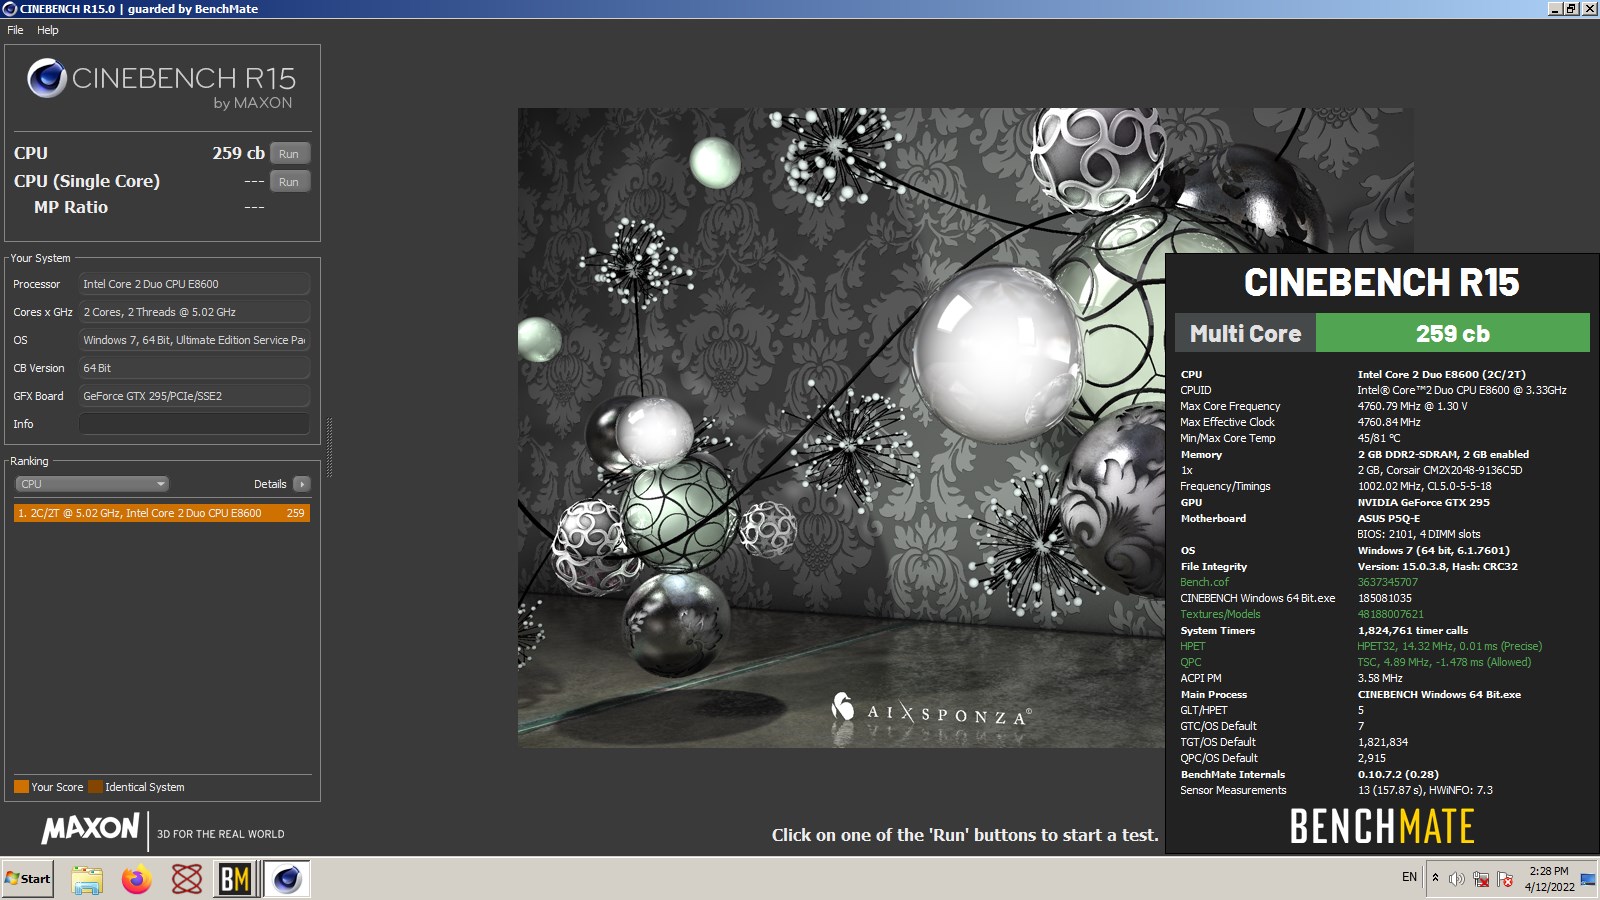Image resolution: width=1600 pixels, height=900 pixels.
Task: Click the Cinebench R15 logo sphere icon
Action: (x=47, y=78)
